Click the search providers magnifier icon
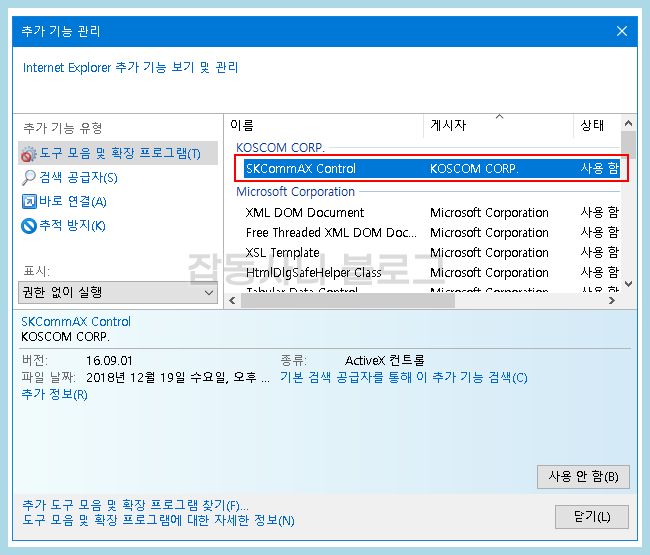This screenshot has width=650, height=555. (x=29, y=178)
